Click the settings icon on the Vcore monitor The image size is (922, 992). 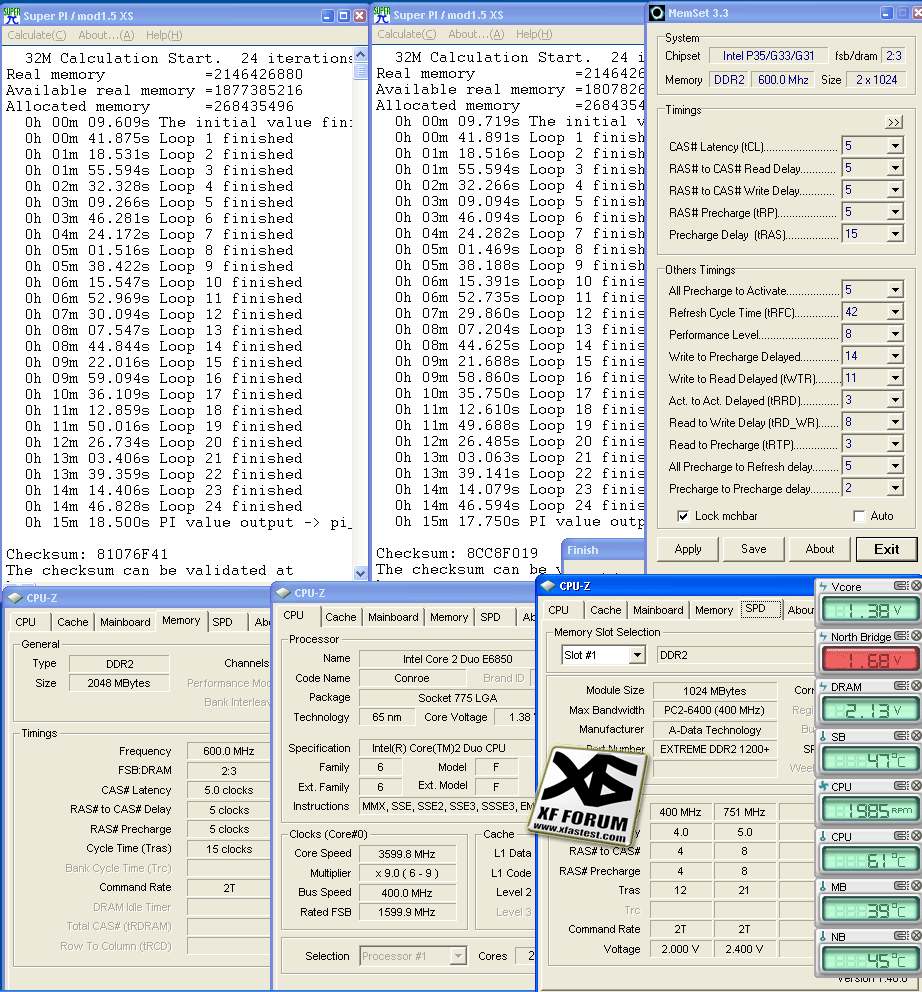(901, 587)
